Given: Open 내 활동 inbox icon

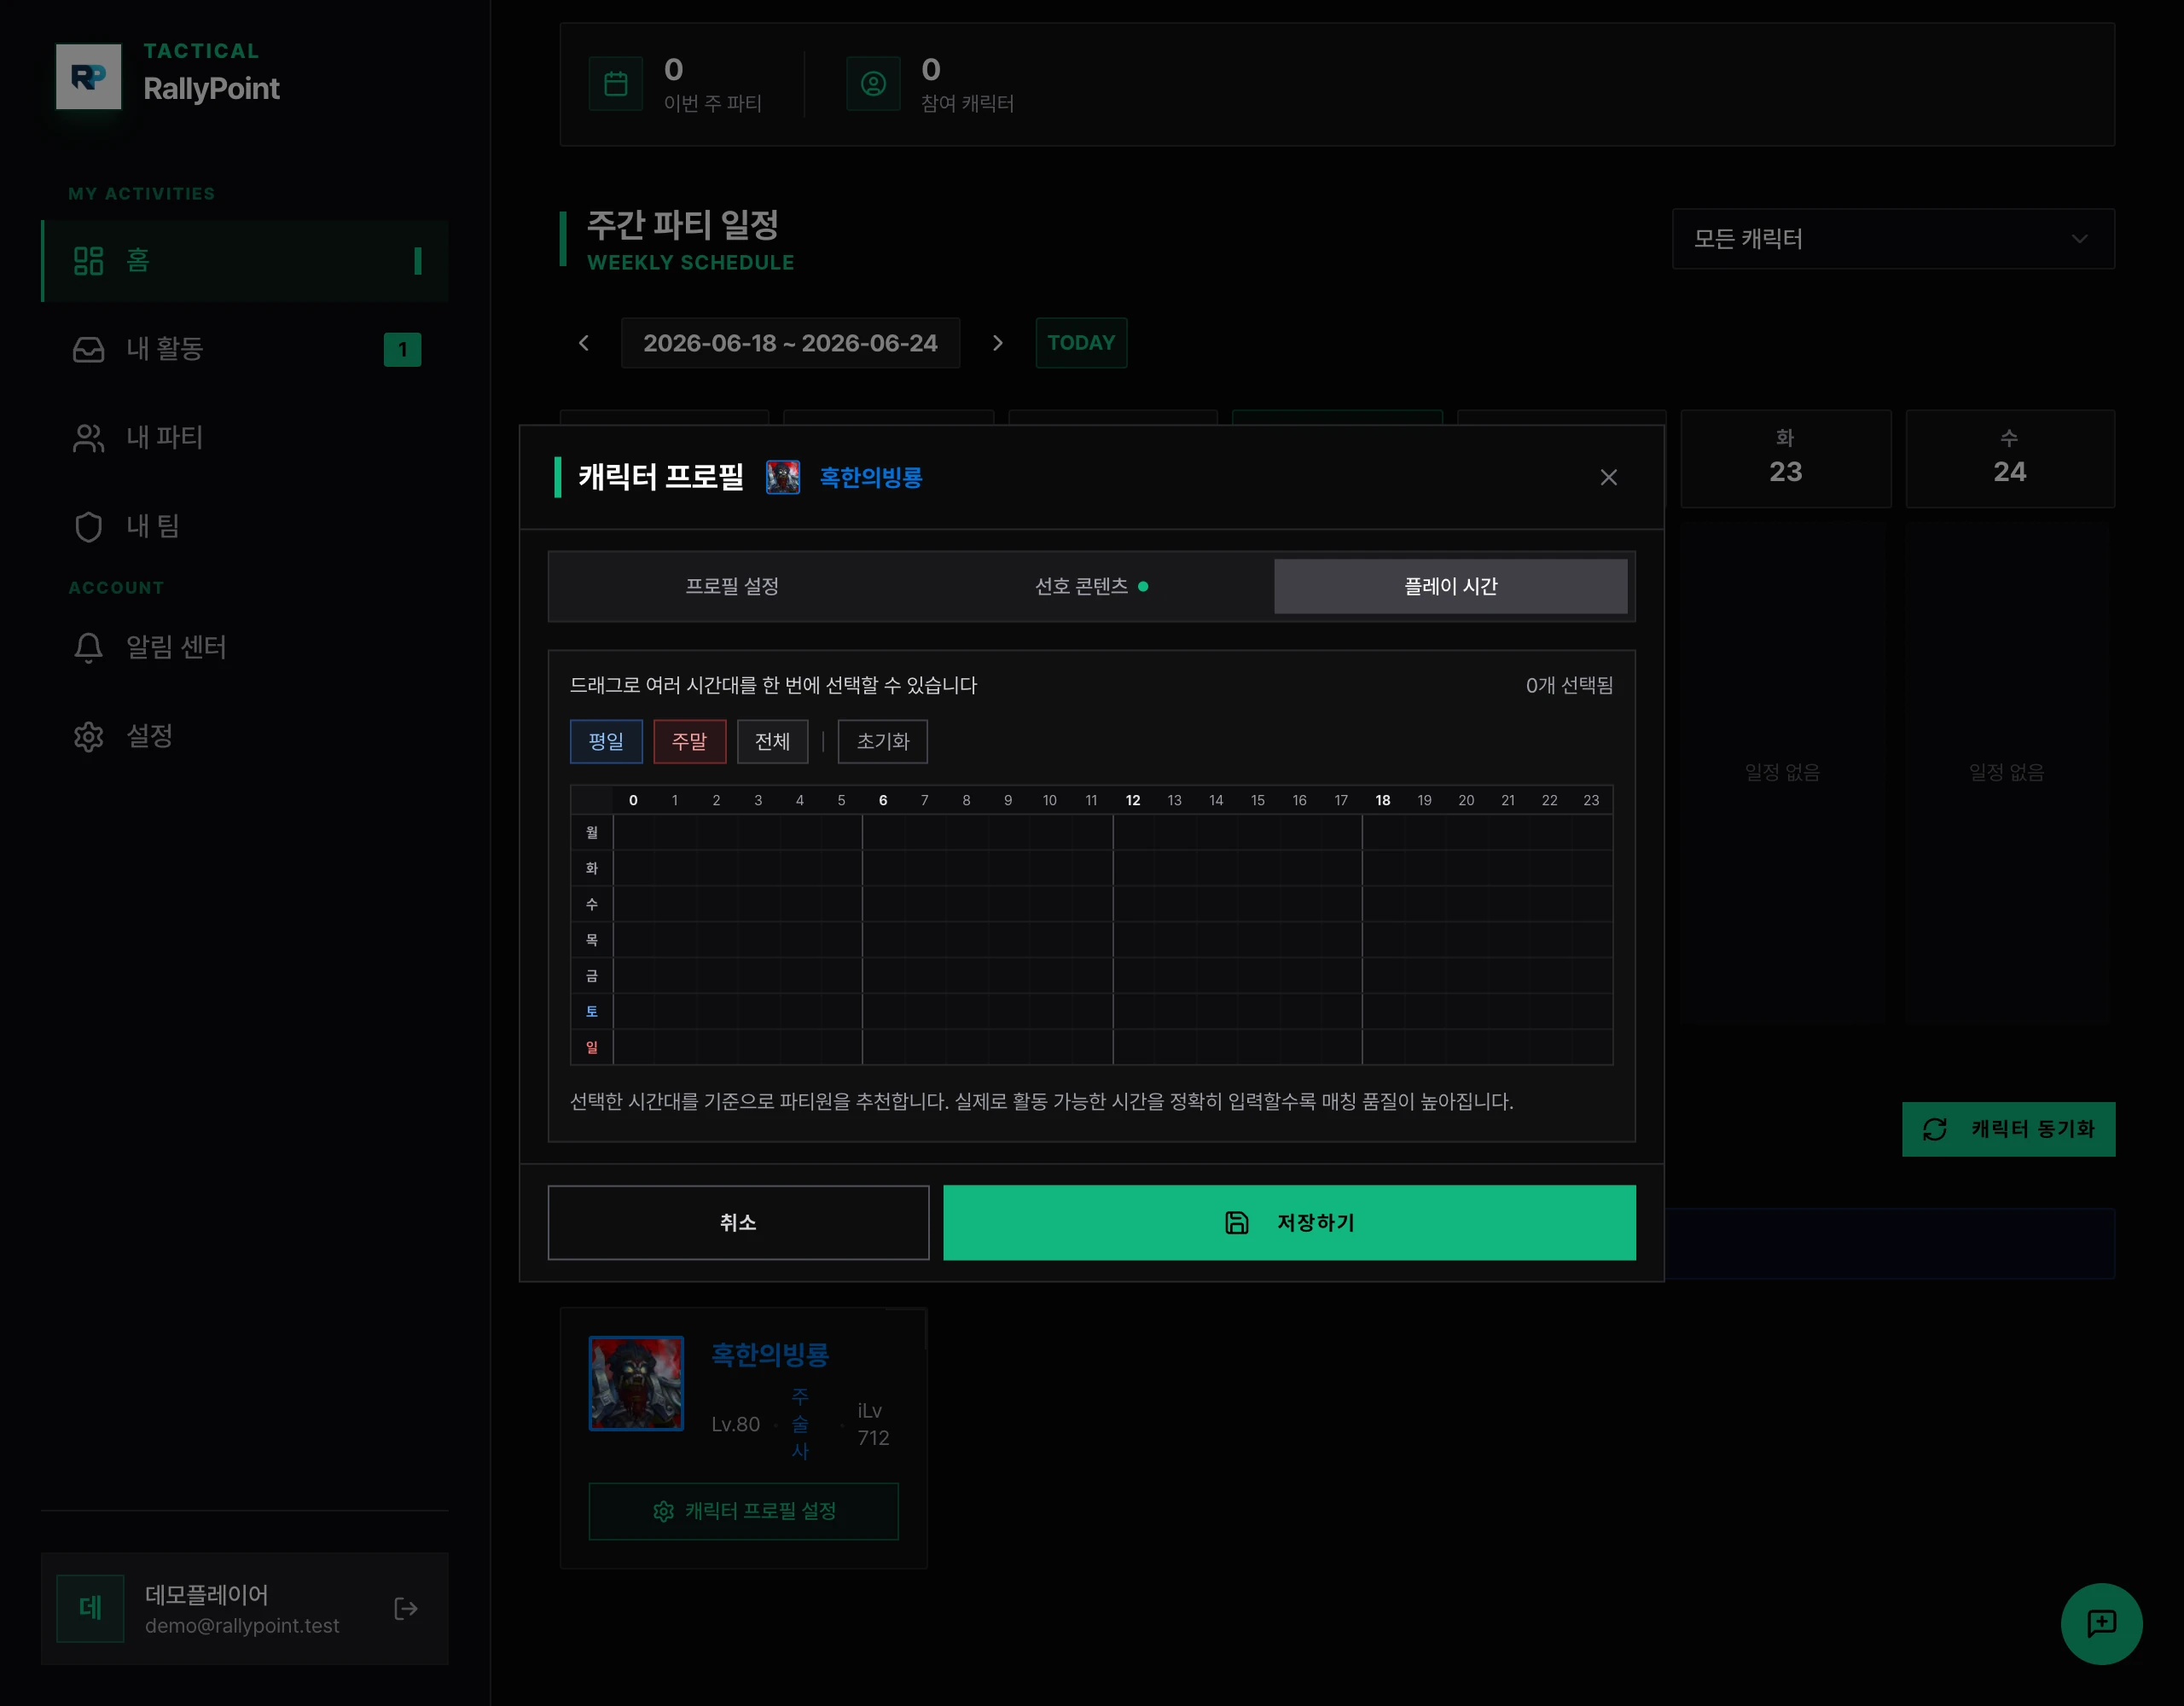Looking at the screenshot, I should (89, 349).
